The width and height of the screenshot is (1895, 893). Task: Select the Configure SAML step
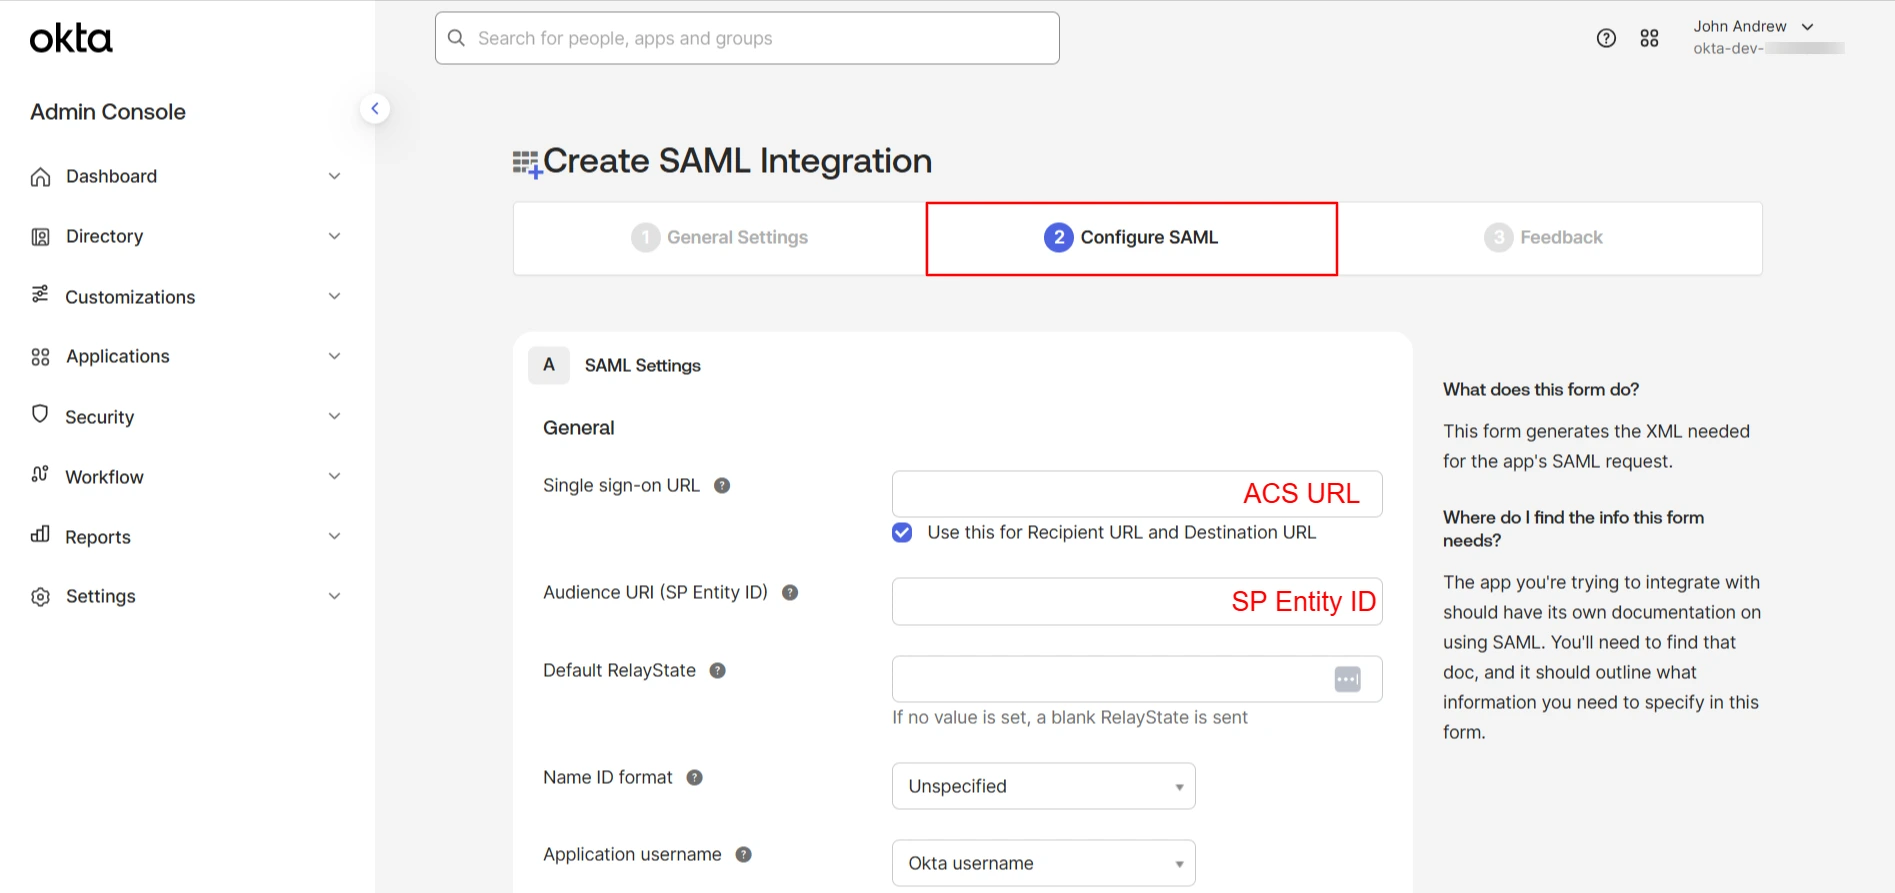click(x=1131, y=238)
